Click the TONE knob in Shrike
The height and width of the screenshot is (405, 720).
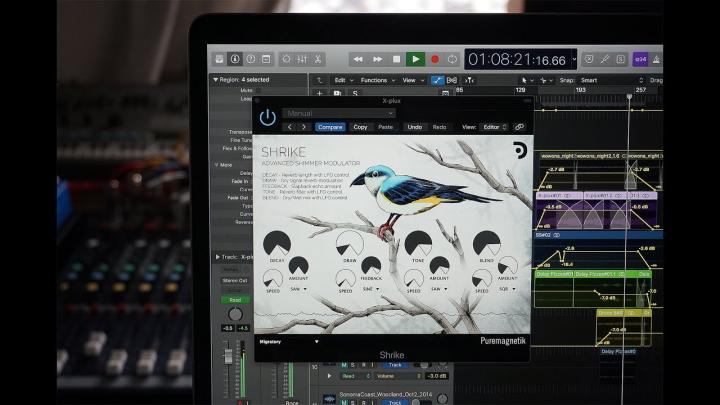pos(418,244)
